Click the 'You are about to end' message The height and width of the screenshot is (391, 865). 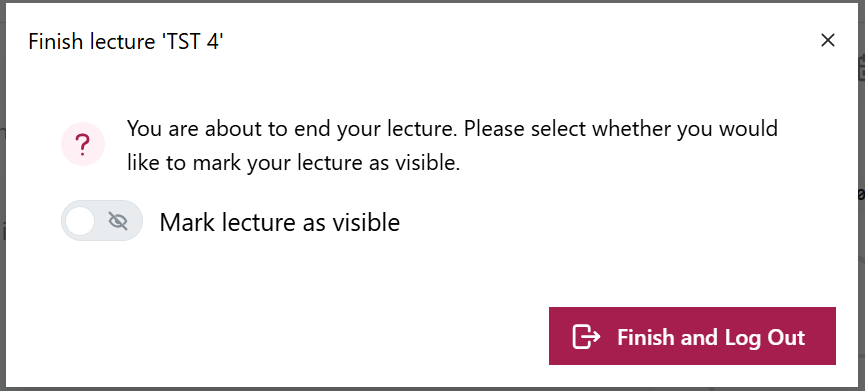[x=452, y=146]
